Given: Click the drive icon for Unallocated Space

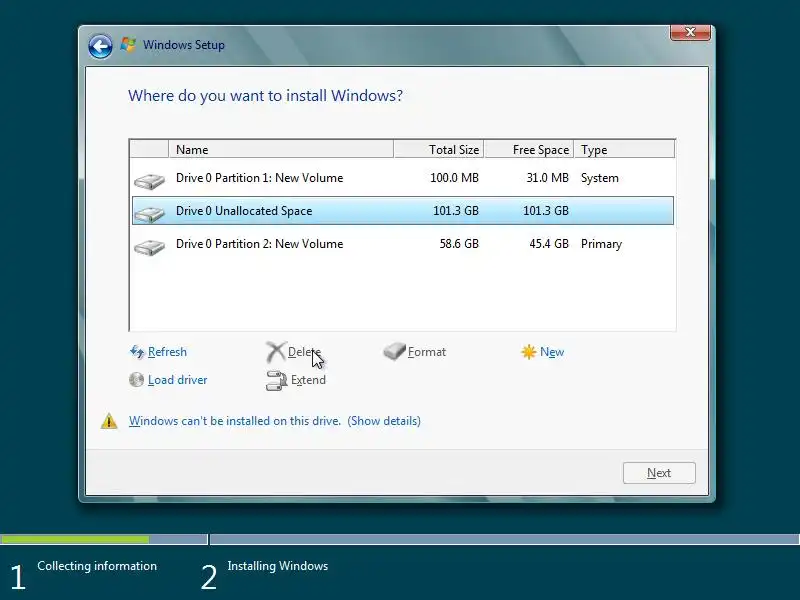Looking at the screenshot, I should (x=149, y=214).
